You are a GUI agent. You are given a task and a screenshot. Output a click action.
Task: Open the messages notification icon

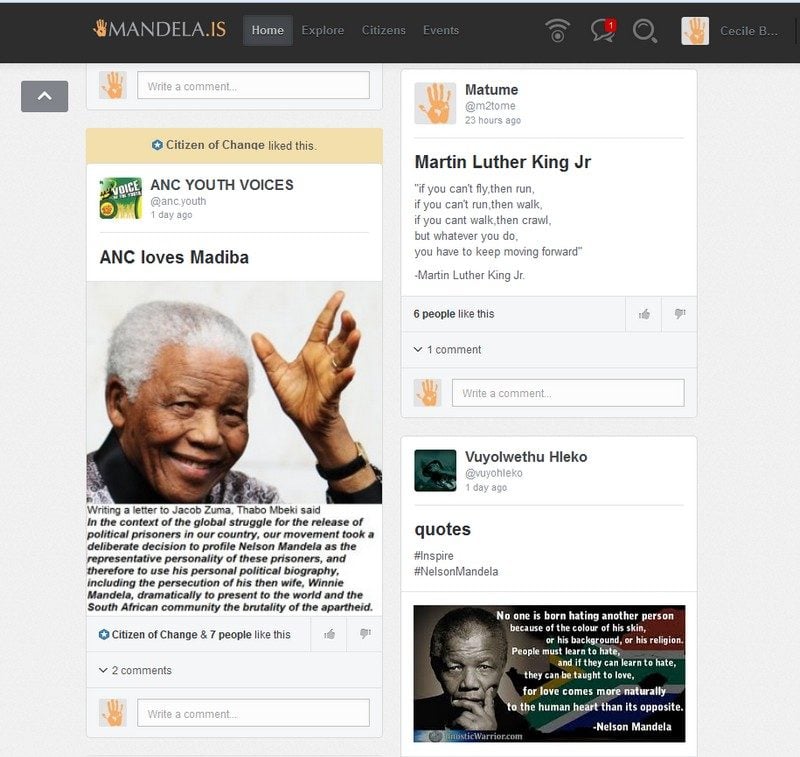pos(602,31)
